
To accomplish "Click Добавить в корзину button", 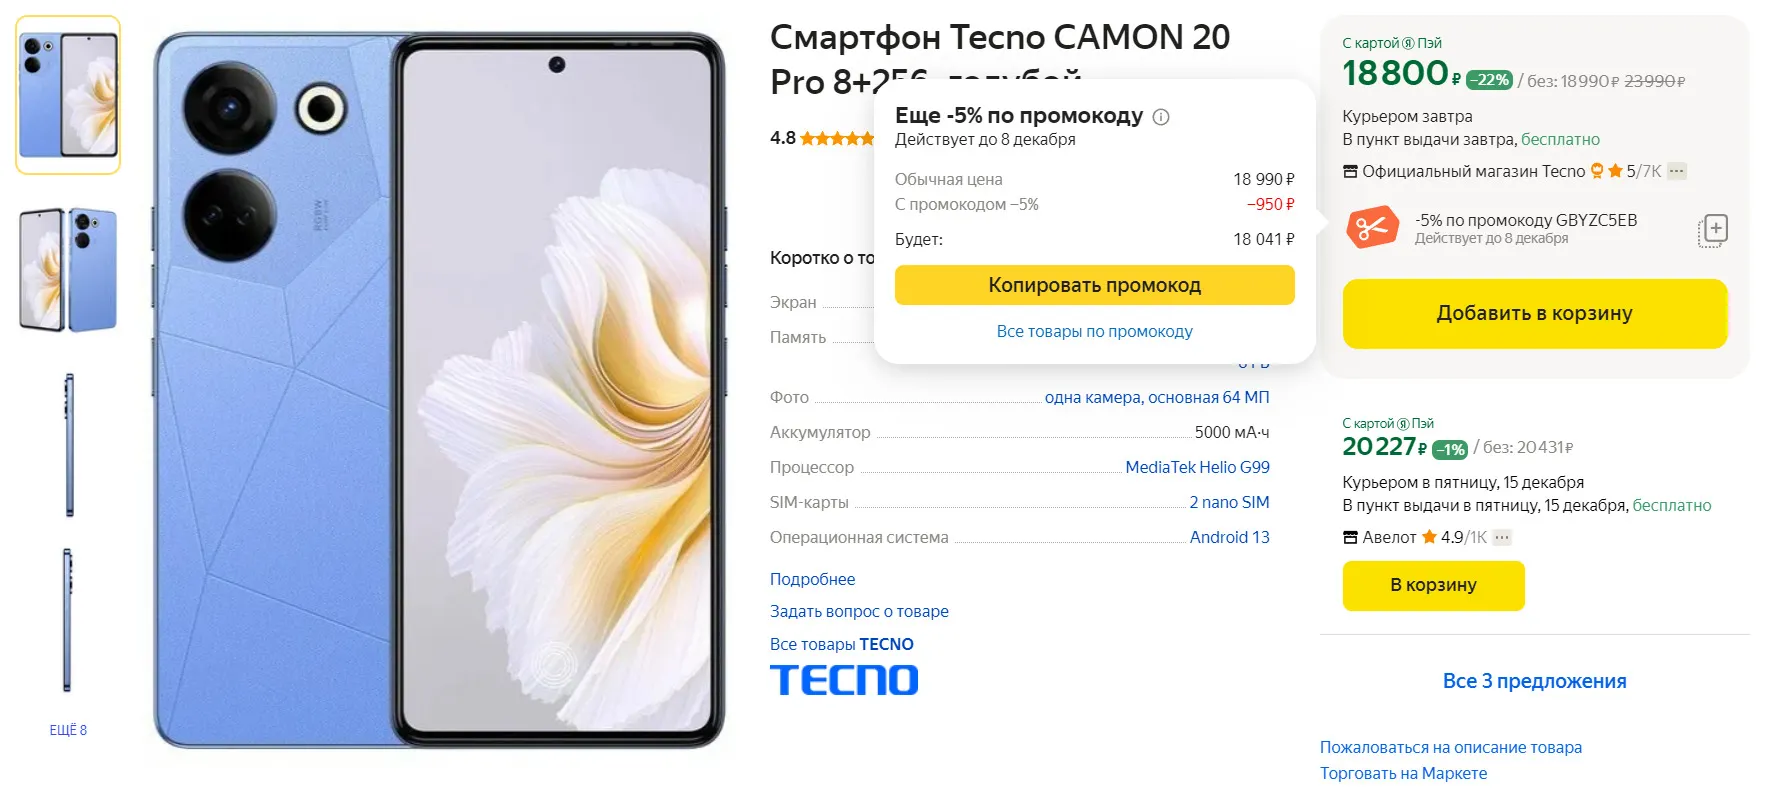I will (1534, 314).
